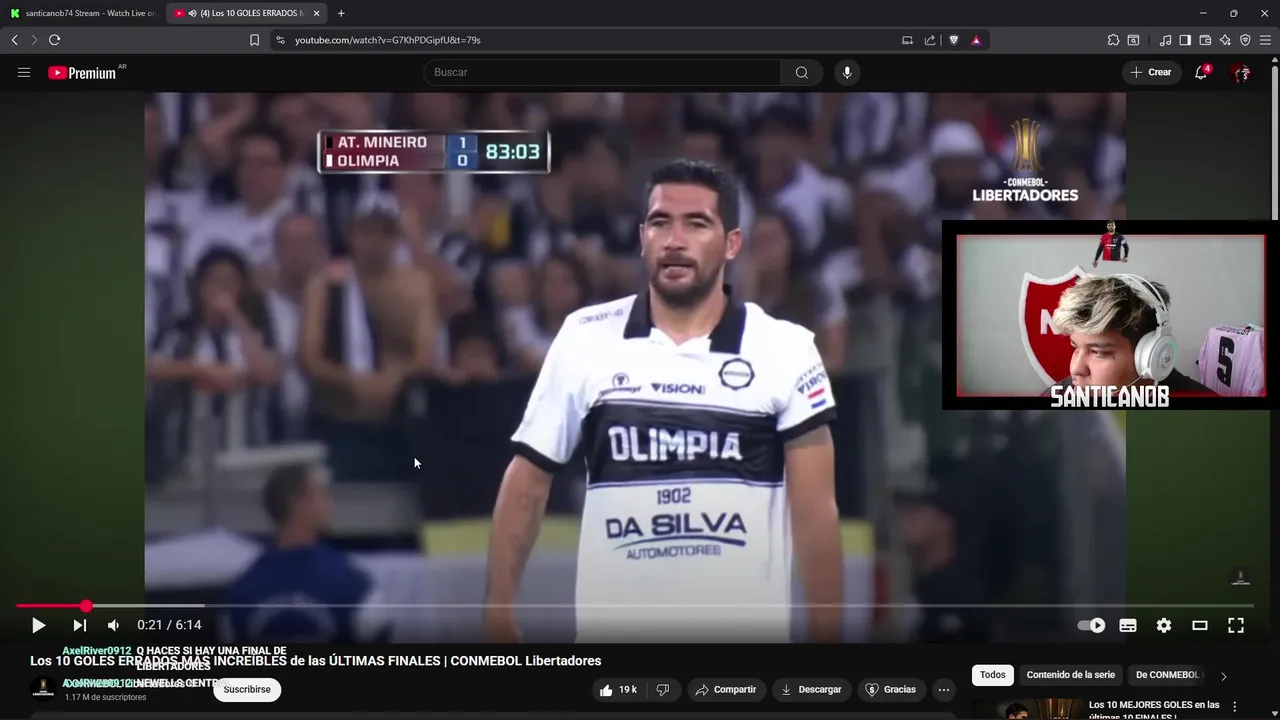This screenshot has height=720, width=1280.
Task: Open the YouTube hamburger guide menu
Action: (24, 72)
